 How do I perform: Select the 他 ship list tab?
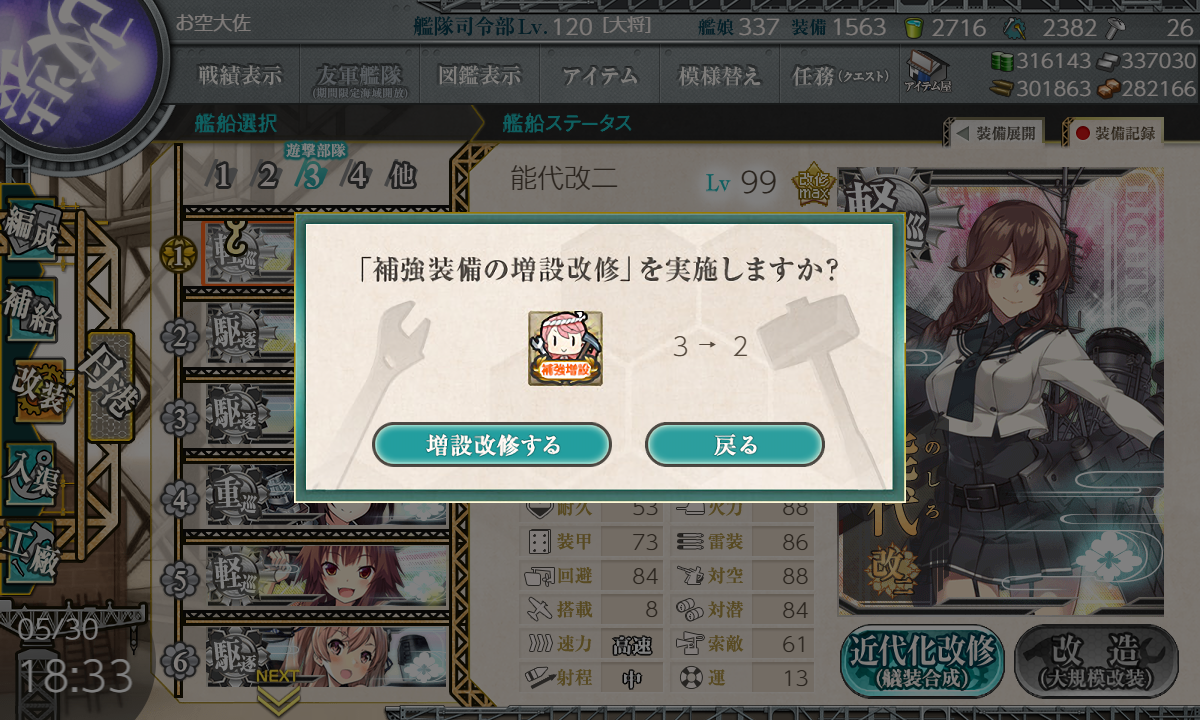click(x=401, y=177)
